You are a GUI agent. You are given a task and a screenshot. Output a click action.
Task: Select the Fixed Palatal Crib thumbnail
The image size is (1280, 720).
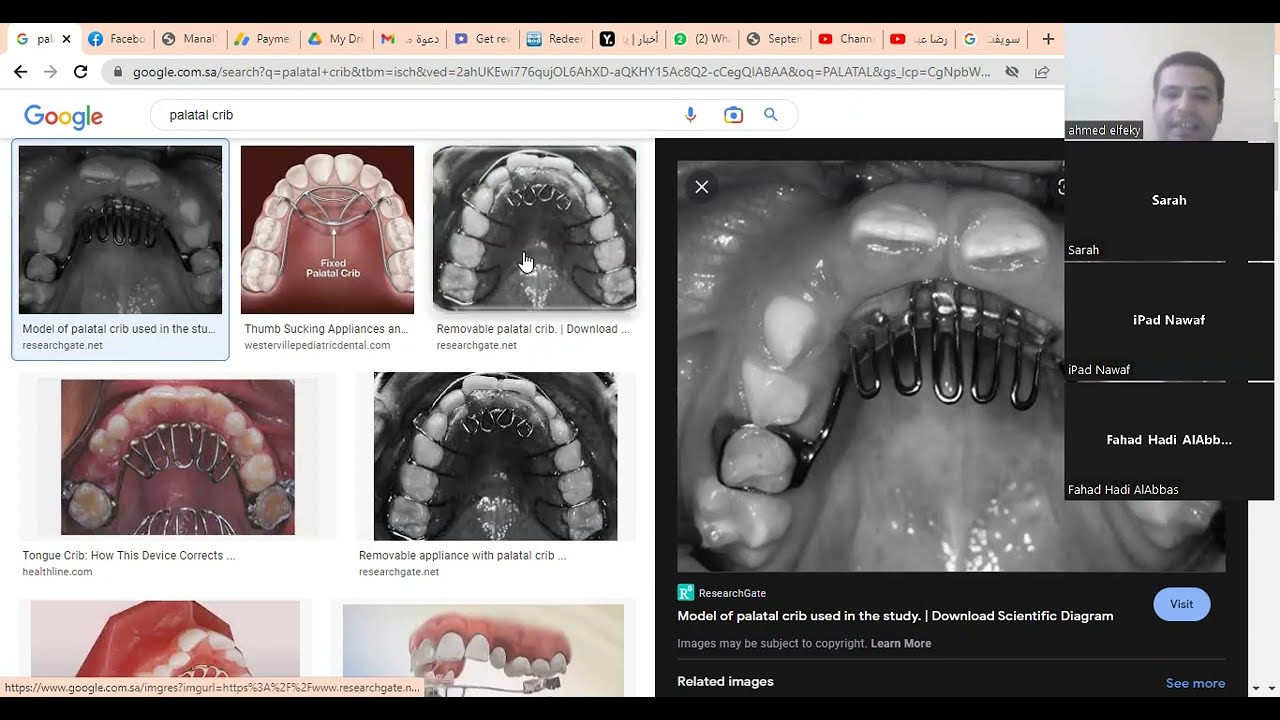tap(327, 230)
